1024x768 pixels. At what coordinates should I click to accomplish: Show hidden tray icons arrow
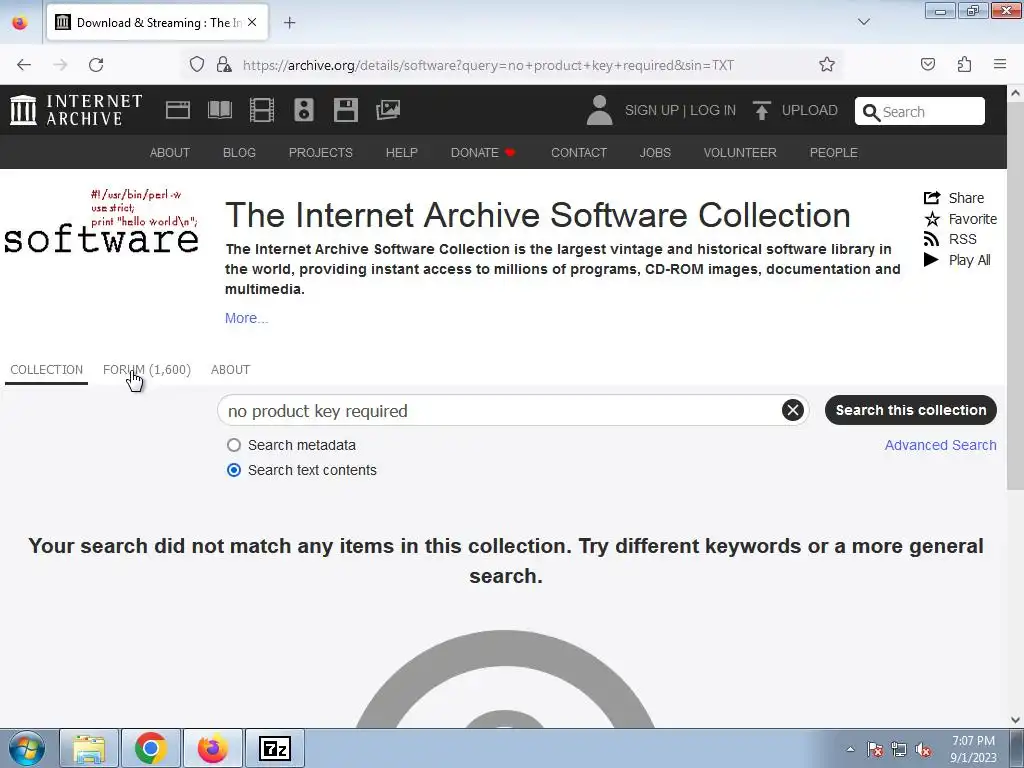(850, 749)
